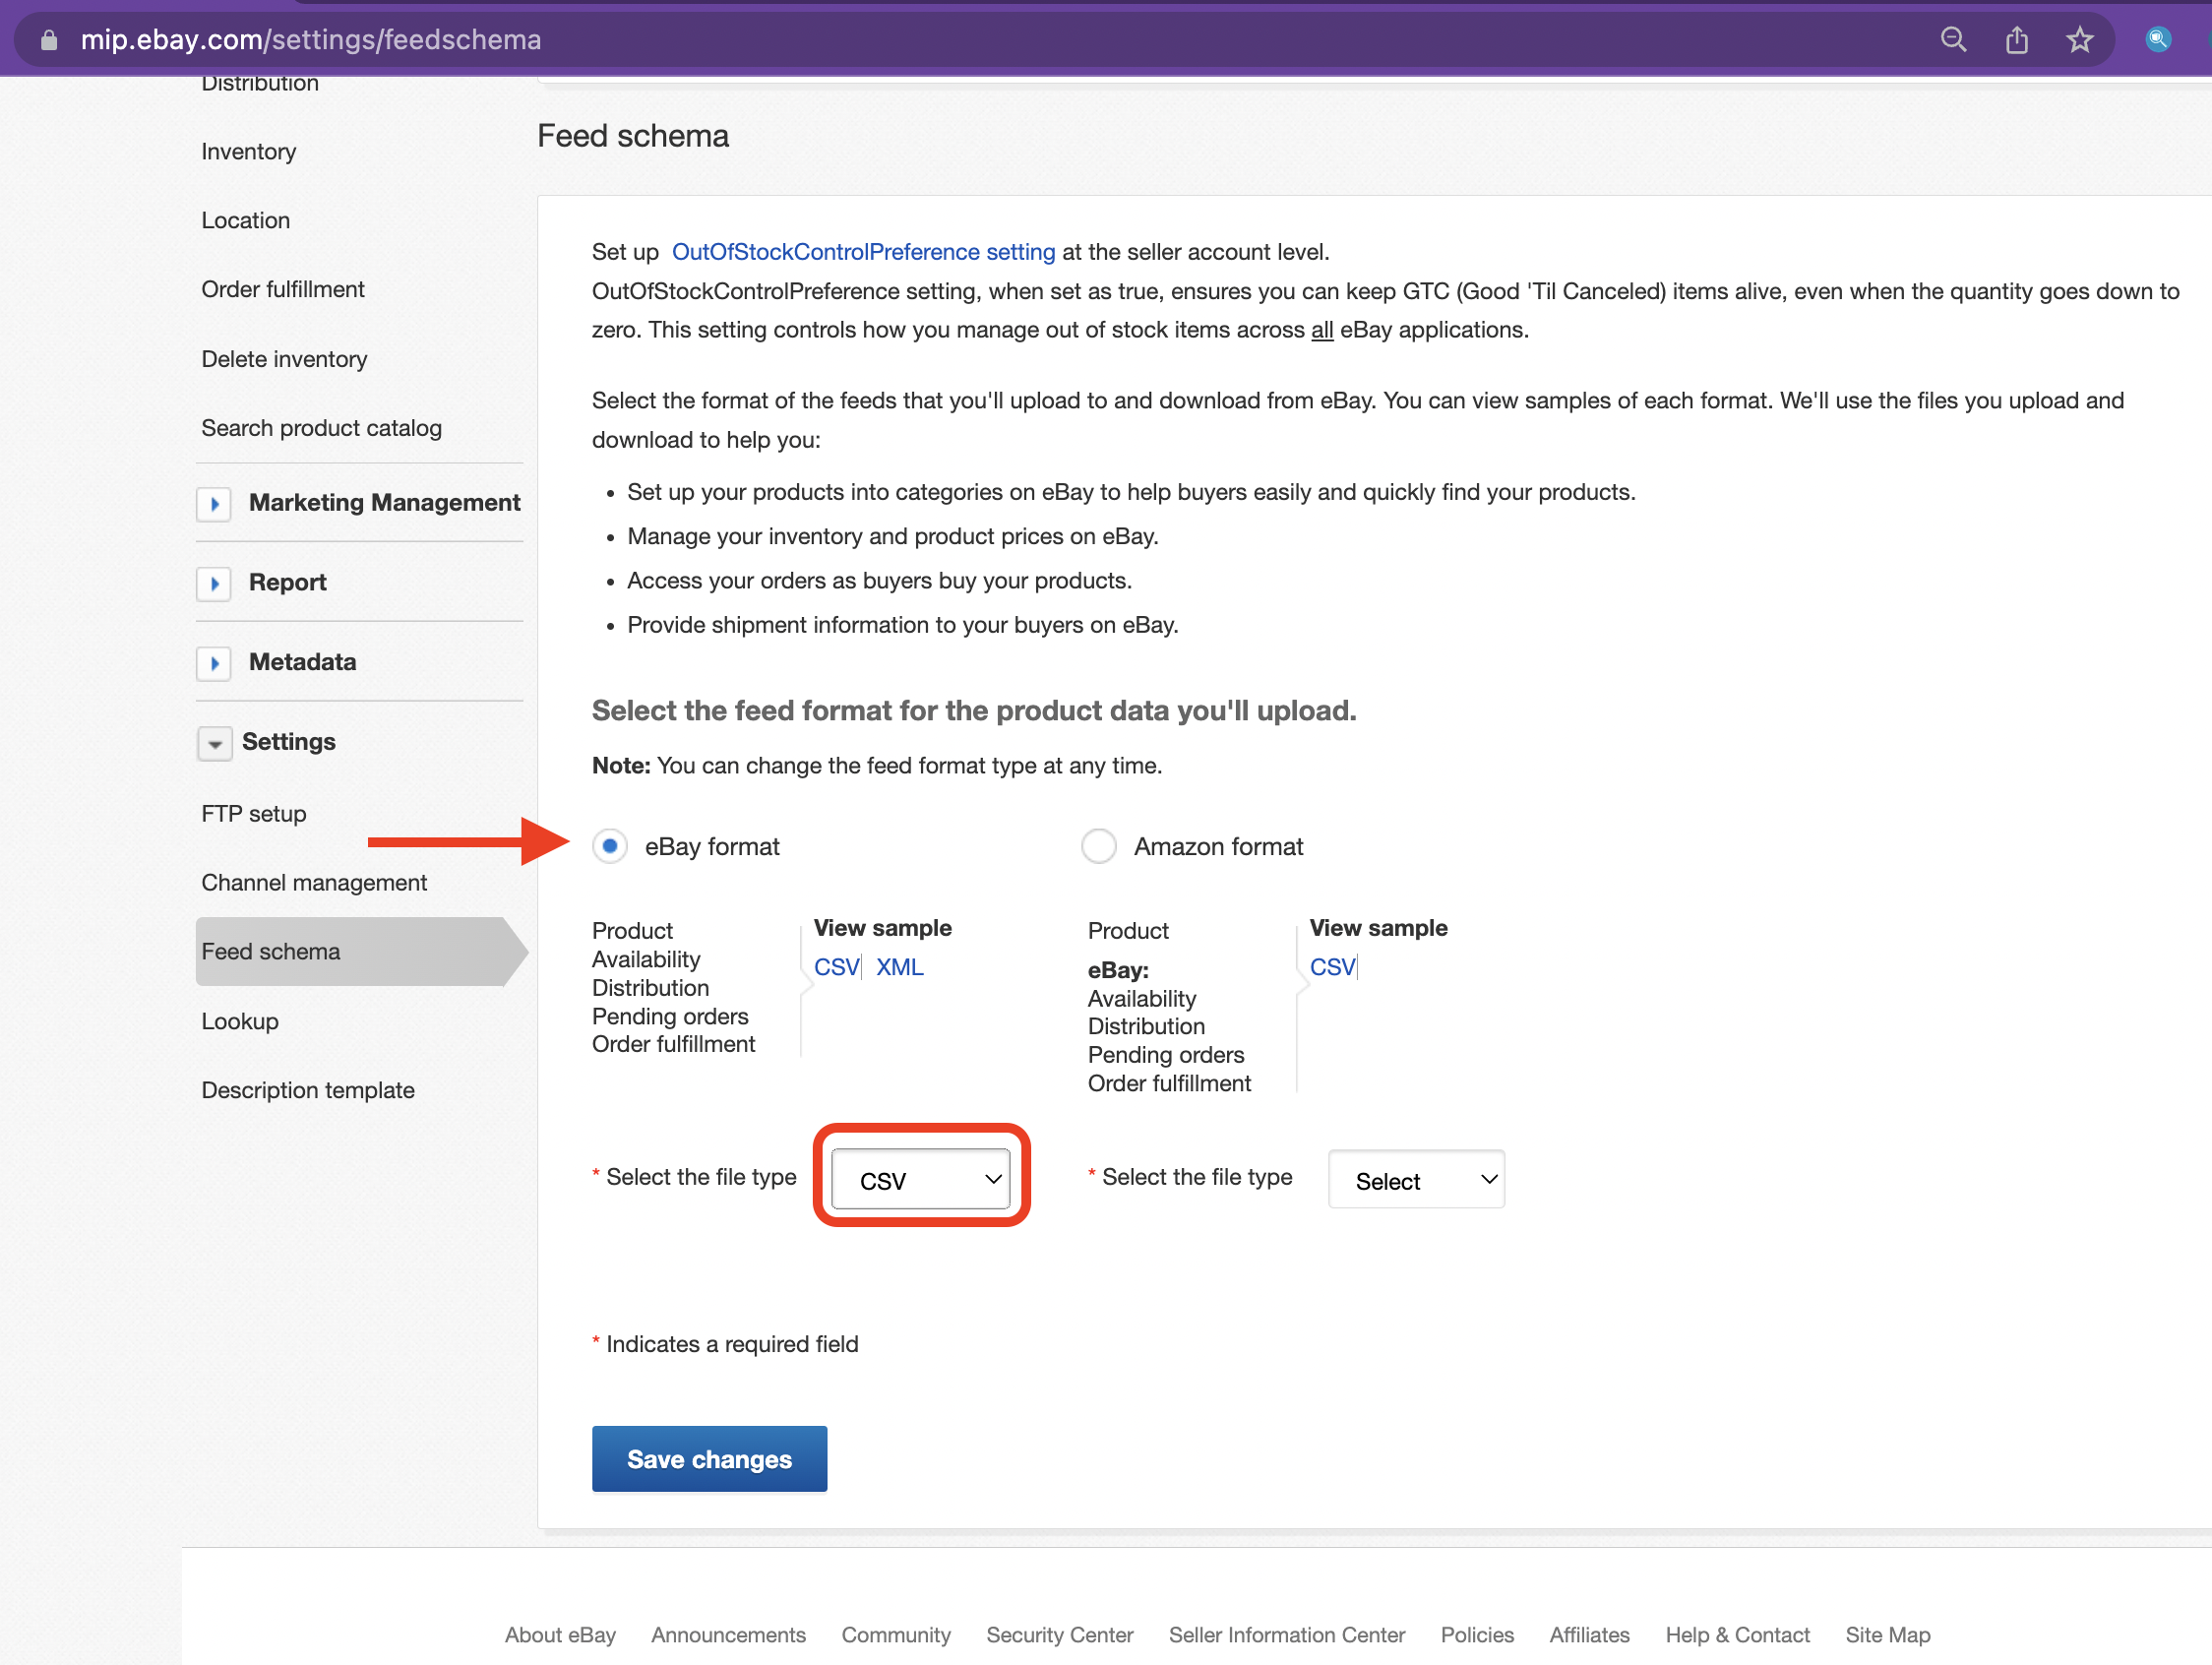Viewport: 2212px width, 1665px height.
Task: Open Policies footer link
Action: [1477, 1635]
